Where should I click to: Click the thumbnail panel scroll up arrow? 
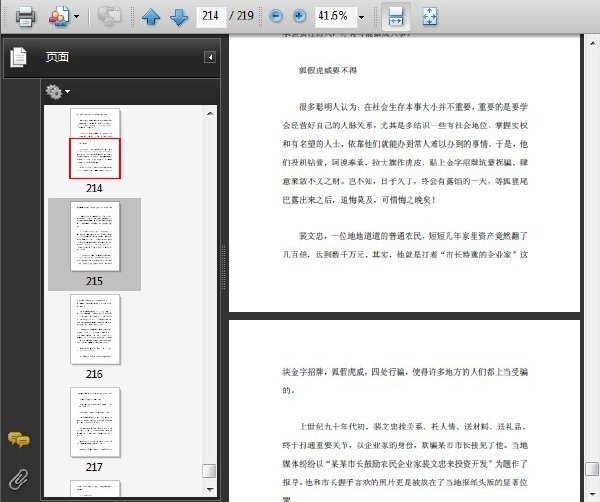[210, 113]
